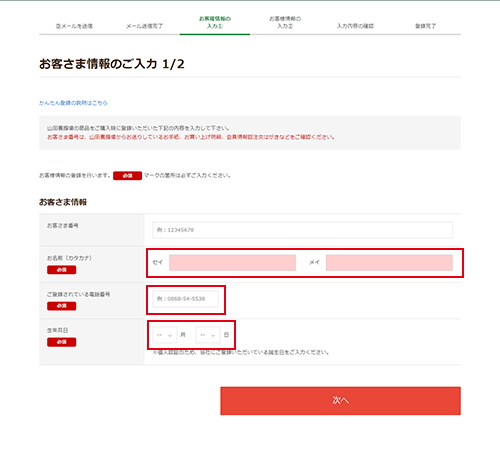The image size is (500, 457).
Task: Click the 必須 badge under 生年月日
Action: pyautogui.click(x=62, y=342)
